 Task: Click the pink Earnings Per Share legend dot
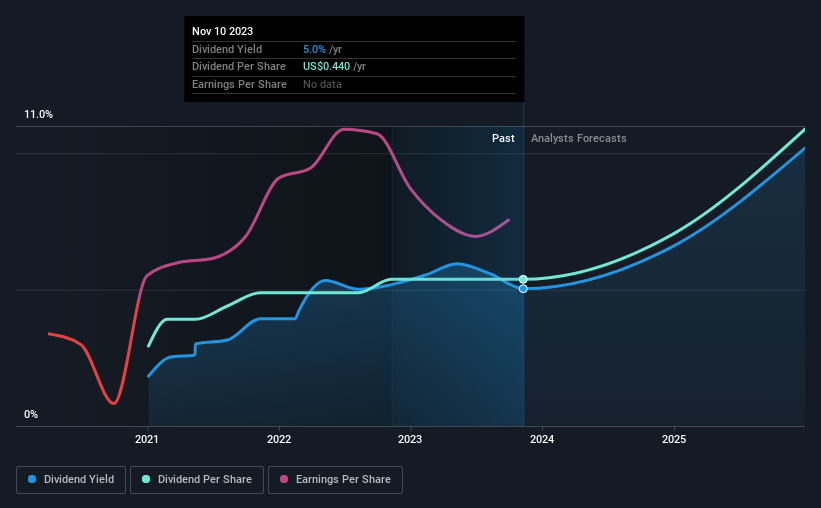(x=284, y=479)
